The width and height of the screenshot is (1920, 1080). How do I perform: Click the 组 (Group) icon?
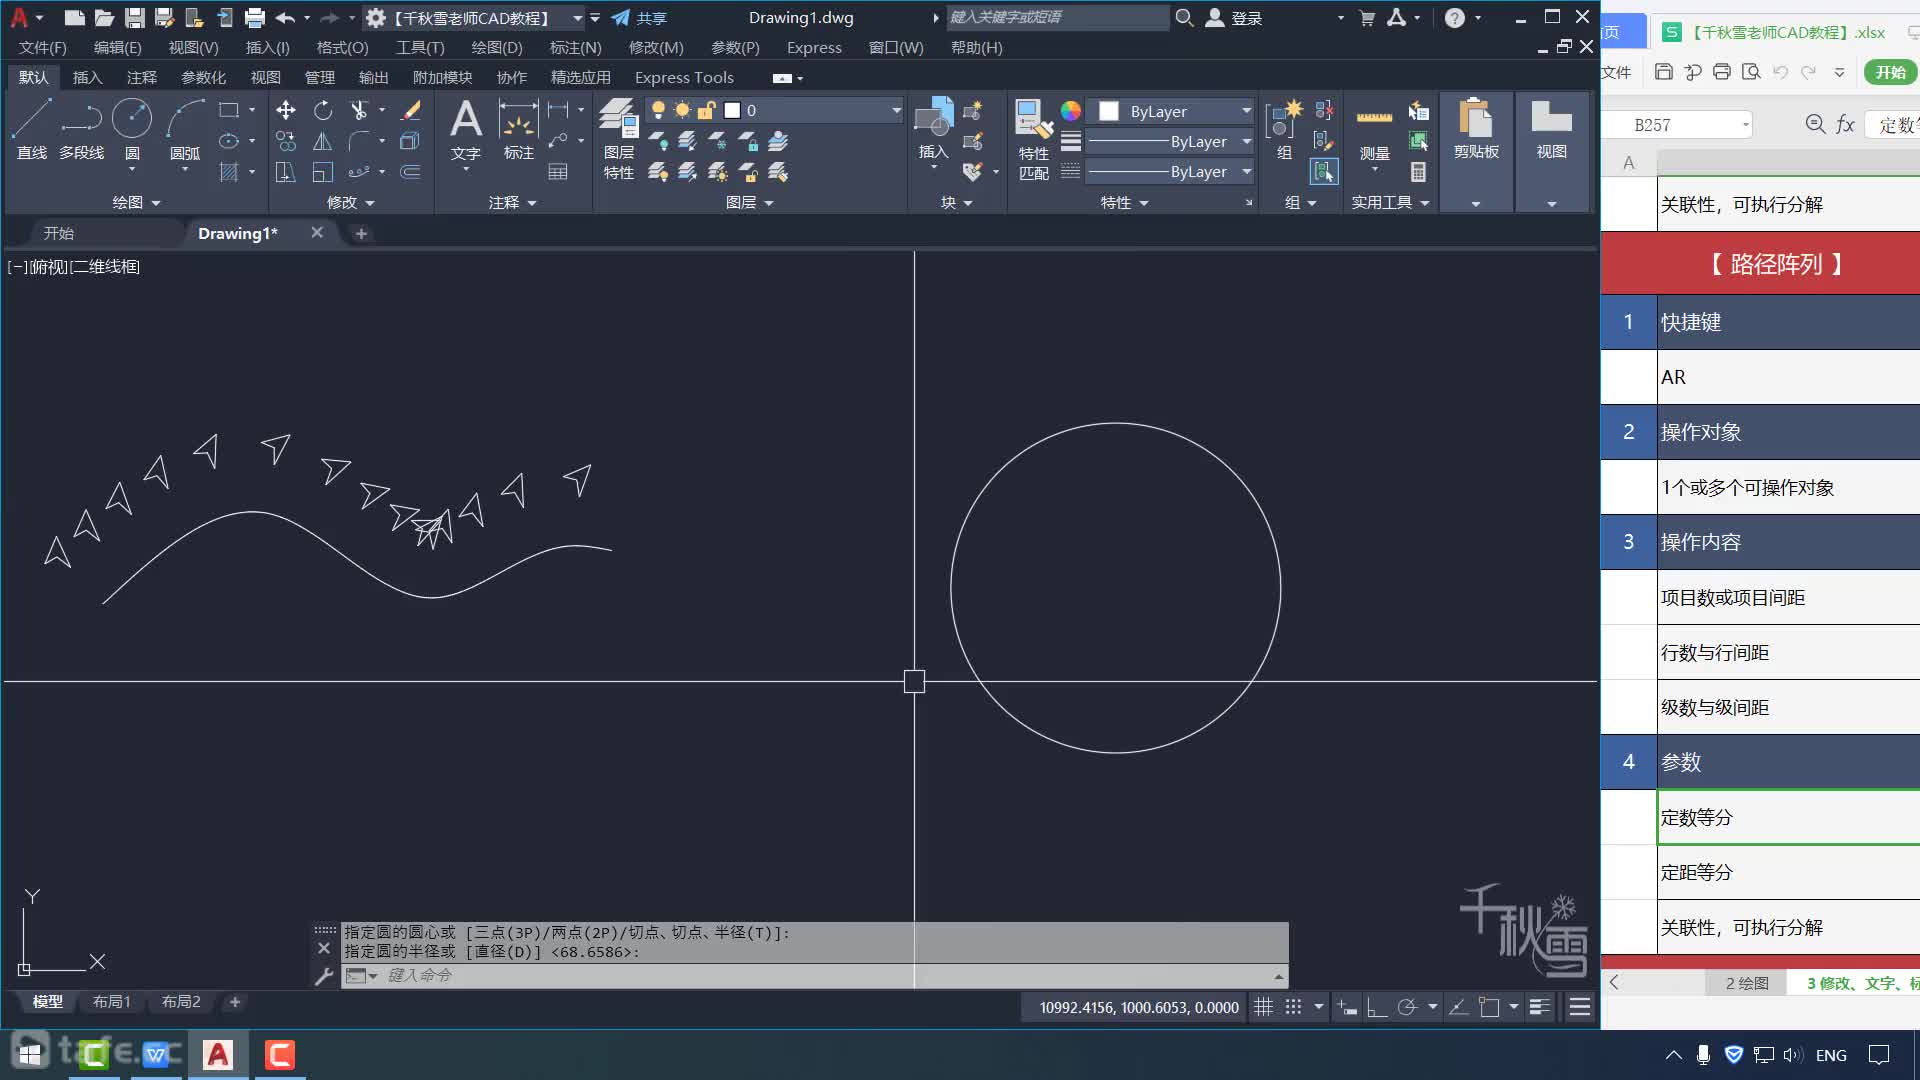(1284, 130)
